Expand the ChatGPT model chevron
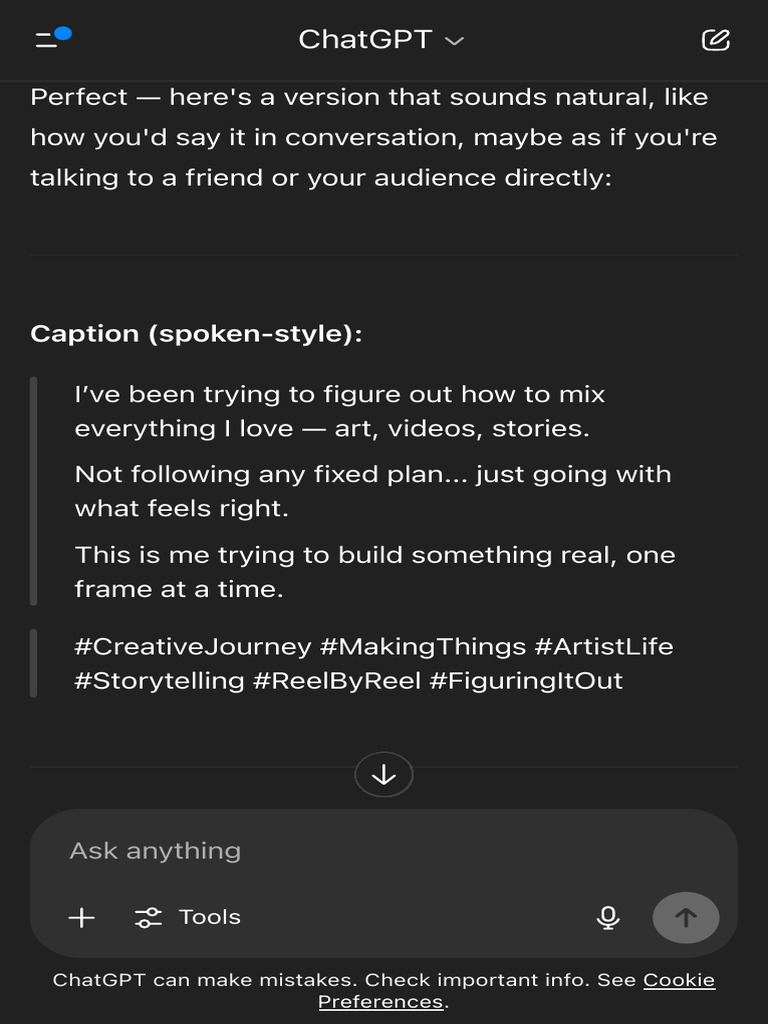 (x=455, y=41)
